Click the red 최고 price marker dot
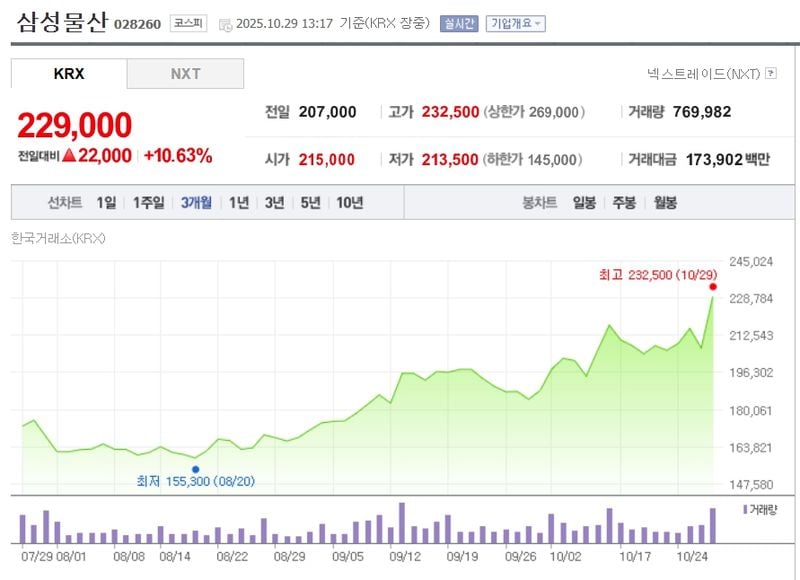This screenshot has width=800, height=580. [x=713, y=286]
